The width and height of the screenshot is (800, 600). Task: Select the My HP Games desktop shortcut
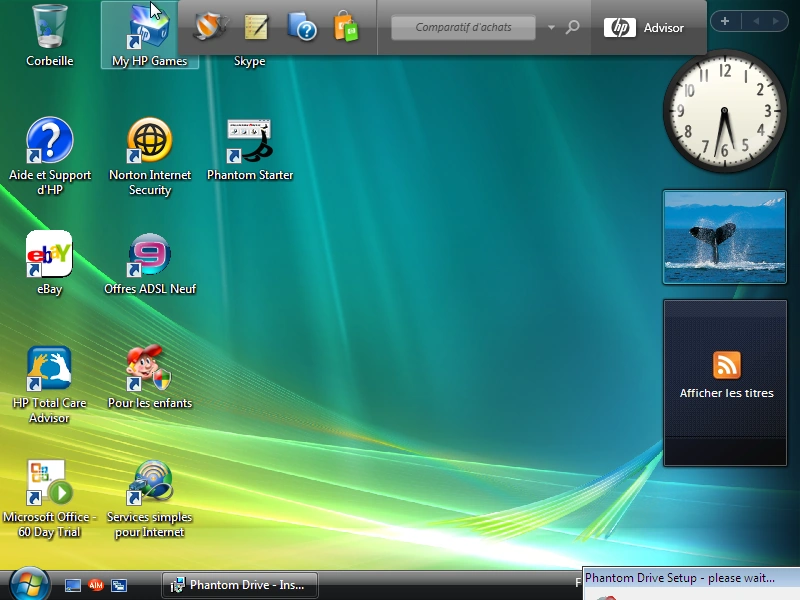(149, 35)
